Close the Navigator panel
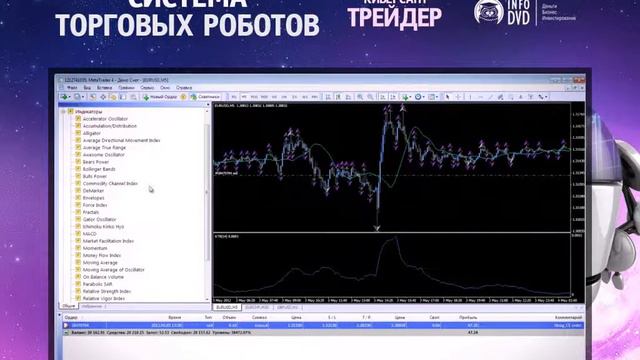 point(208,105)
